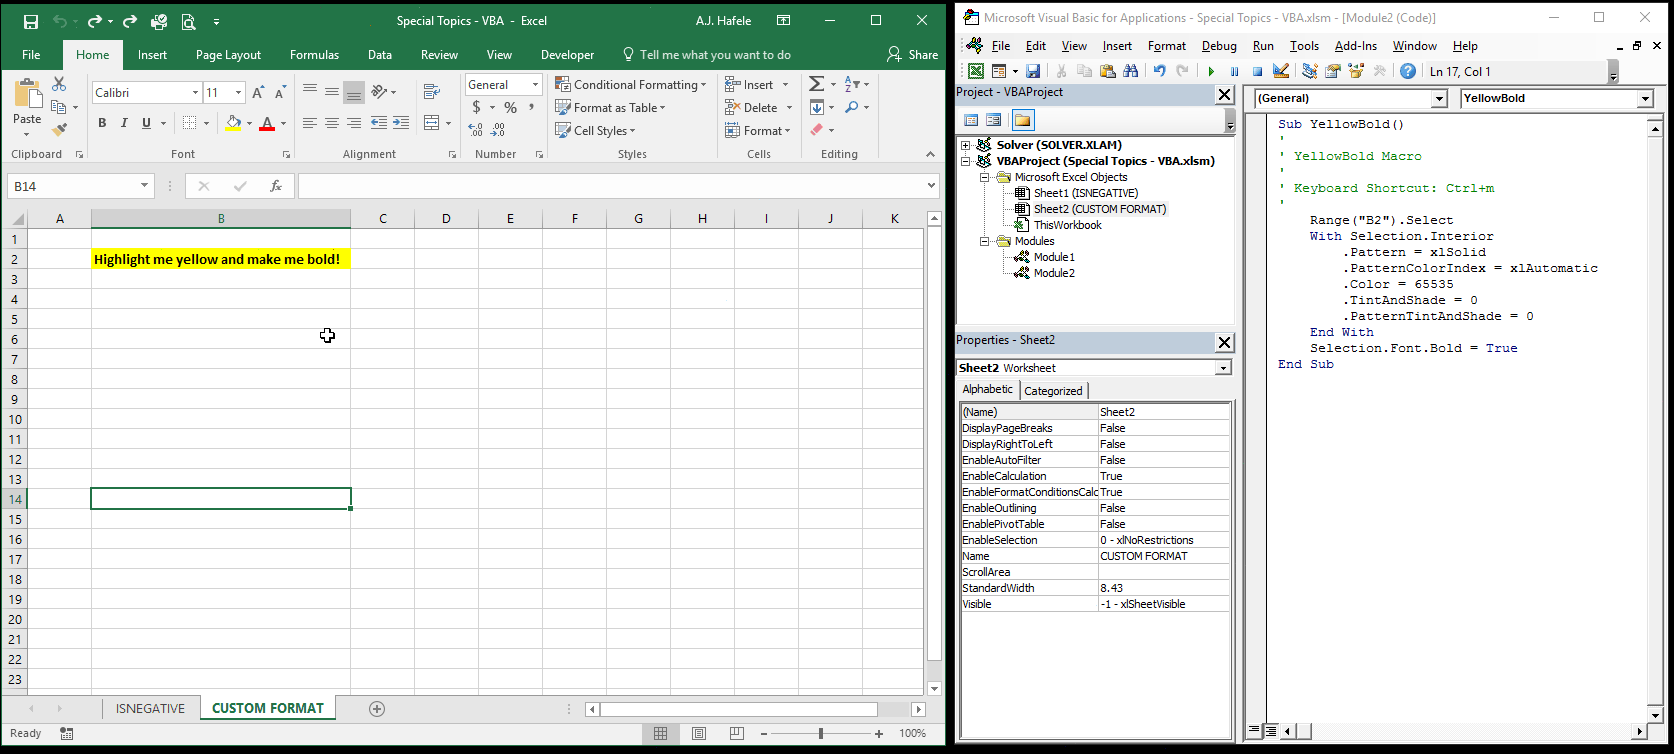
Task: Open the YellowBold procedure dropdown
Action: coord(1645,98)
